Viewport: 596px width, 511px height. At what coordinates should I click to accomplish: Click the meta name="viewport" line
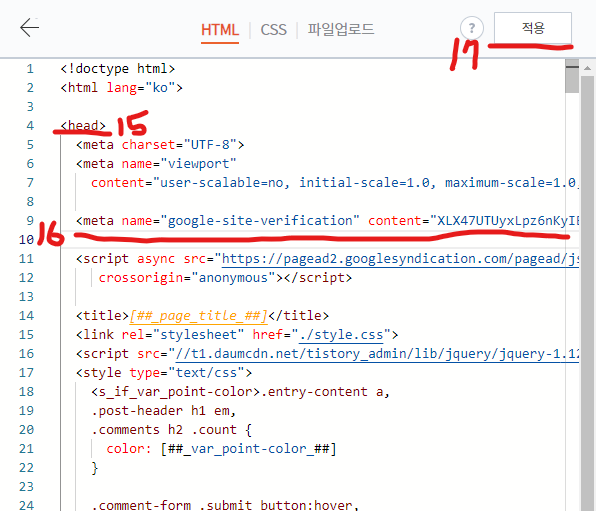[x=156, y=164]
